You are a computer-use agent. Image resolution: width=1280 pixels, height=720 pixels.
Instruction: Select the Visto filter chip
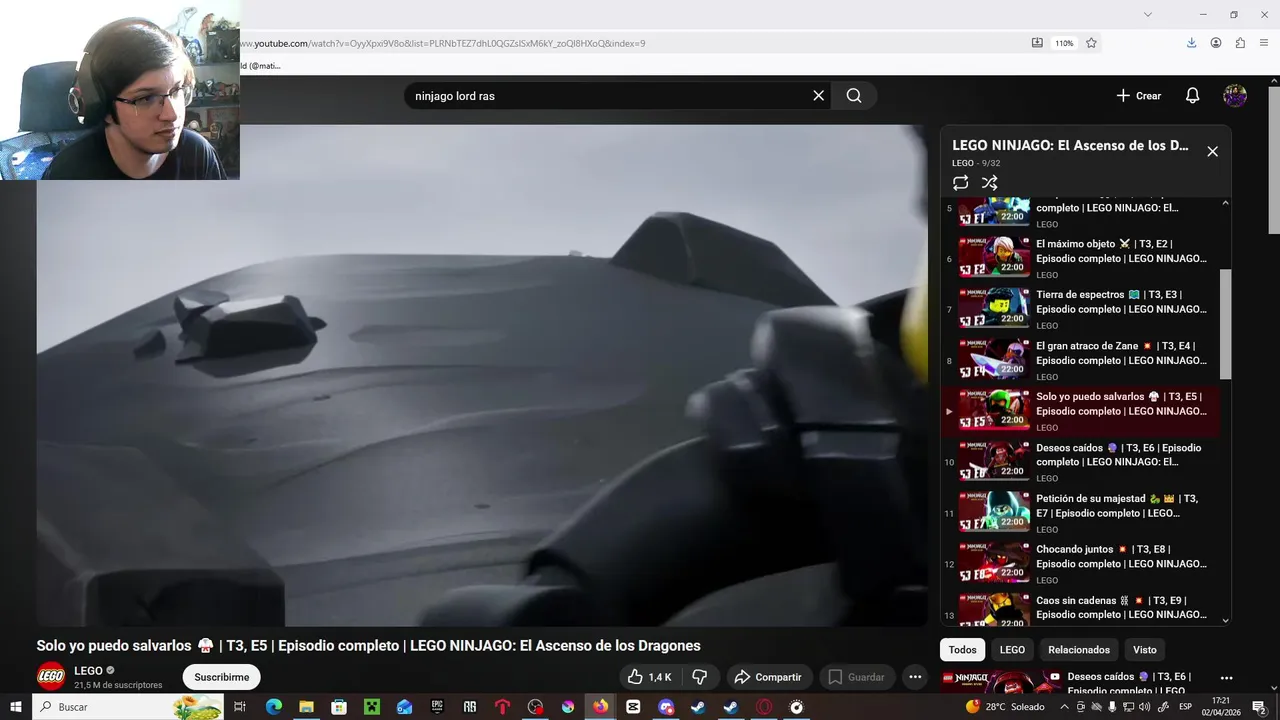click(1145, 650)
